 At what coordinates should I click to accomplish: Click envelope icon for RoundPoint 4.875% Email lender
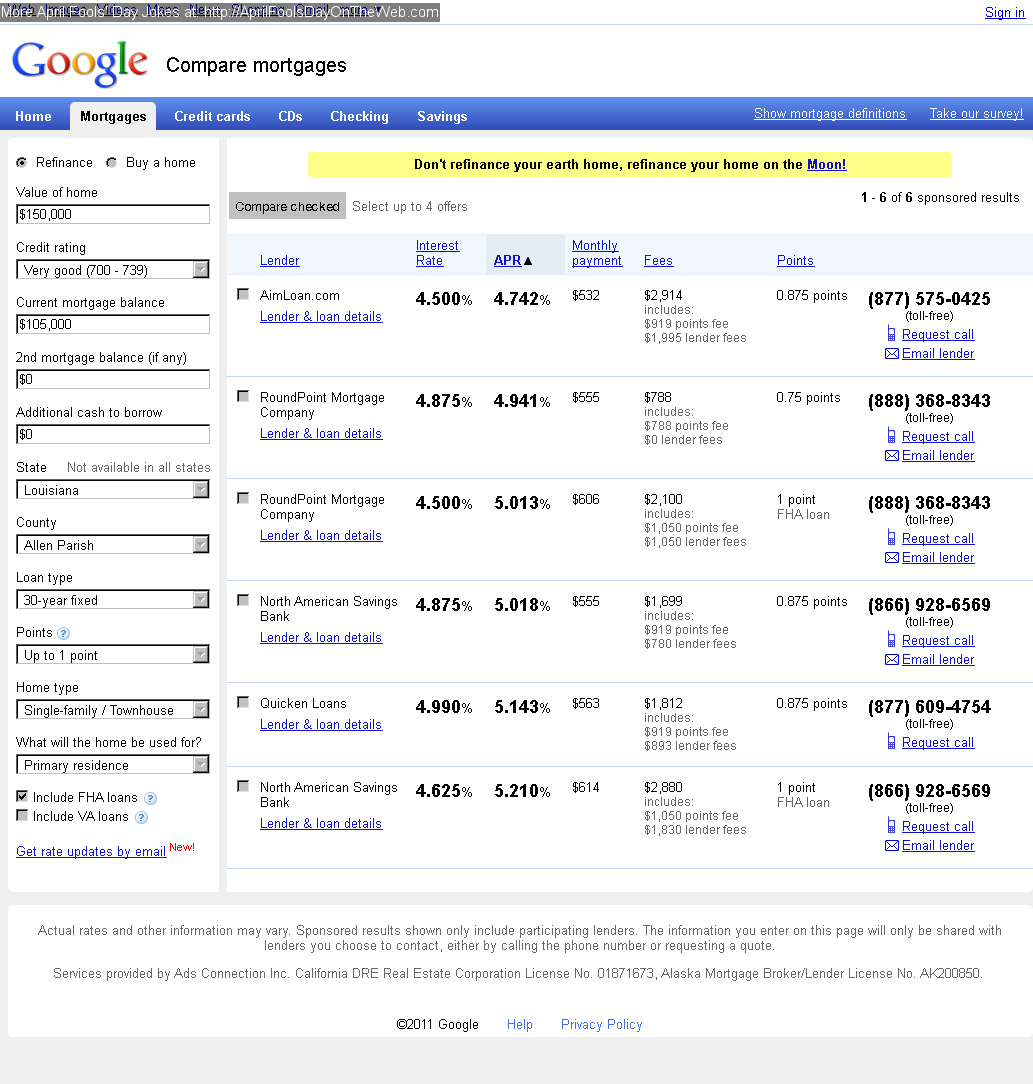892,456
